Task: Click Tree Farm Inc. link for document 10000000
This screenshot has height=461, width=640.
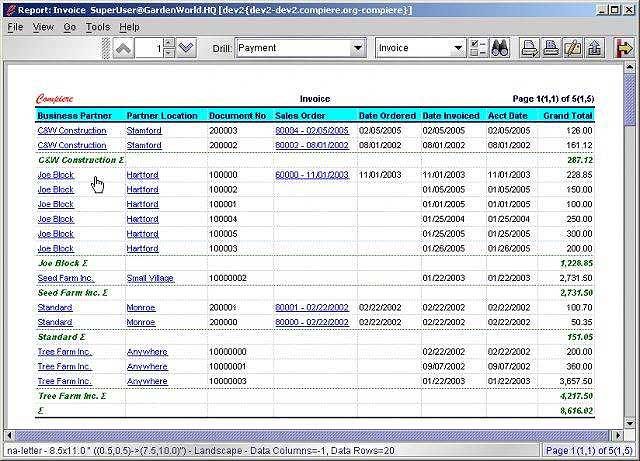Action: (64, 352)
